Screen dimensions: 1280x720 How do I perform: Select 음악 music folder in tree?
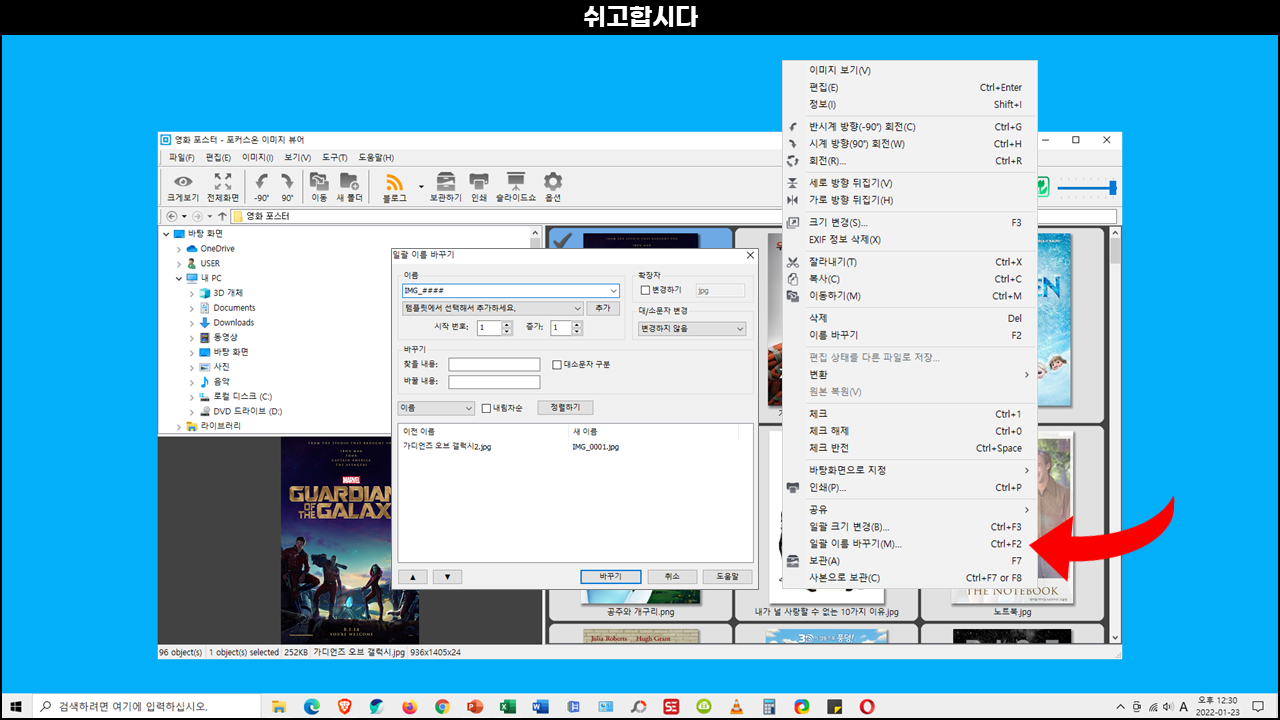pyautogui.click(x=221, y=381)
